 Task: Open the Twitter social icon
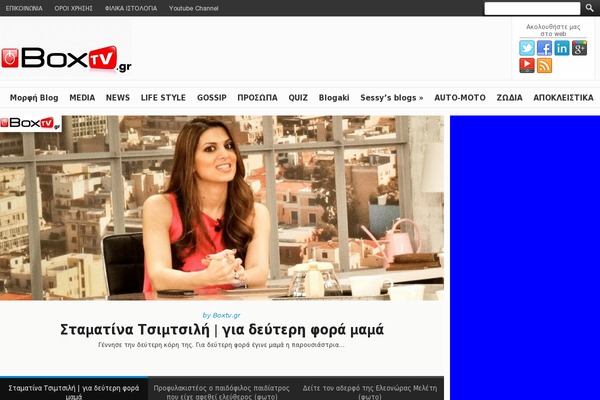(527, 48)
